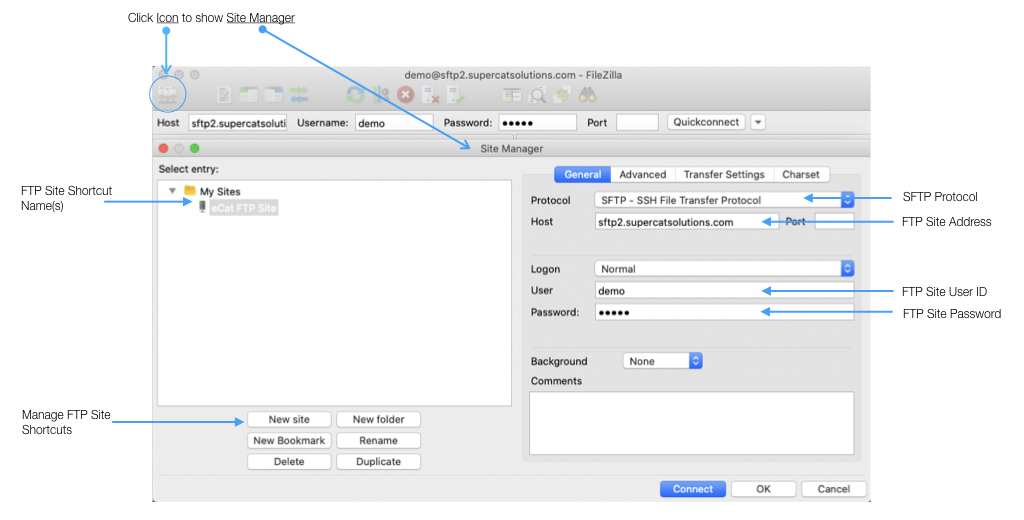Click the quickconnect Host field
Viewport: 1024px width, 520px height.
pos(238,123)
